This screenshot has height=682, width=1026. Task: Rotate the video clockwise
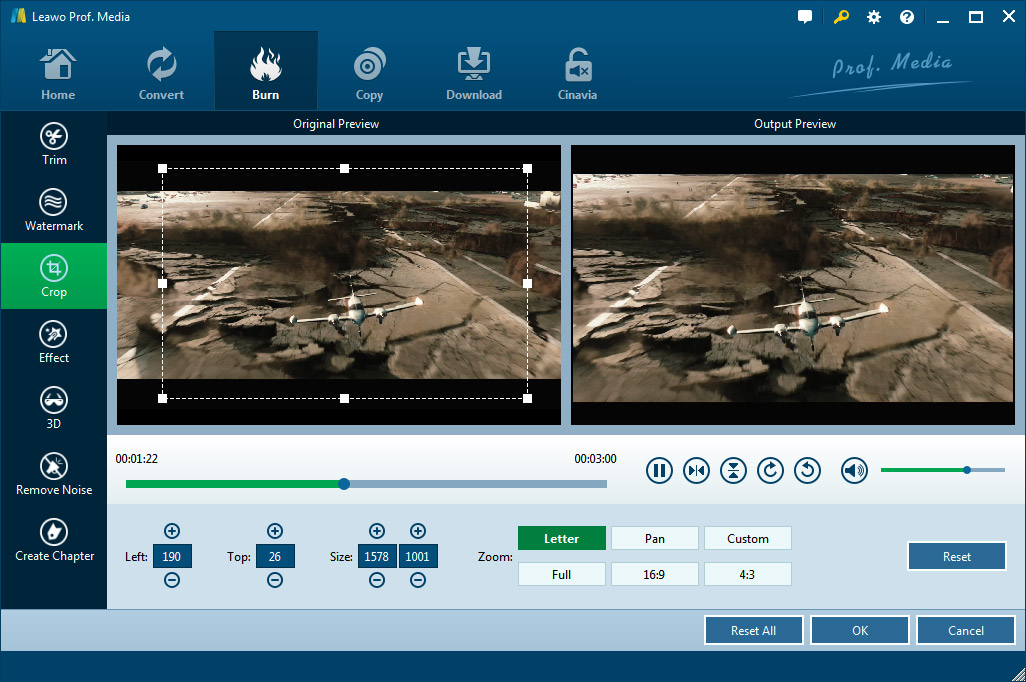pos(770,470)
